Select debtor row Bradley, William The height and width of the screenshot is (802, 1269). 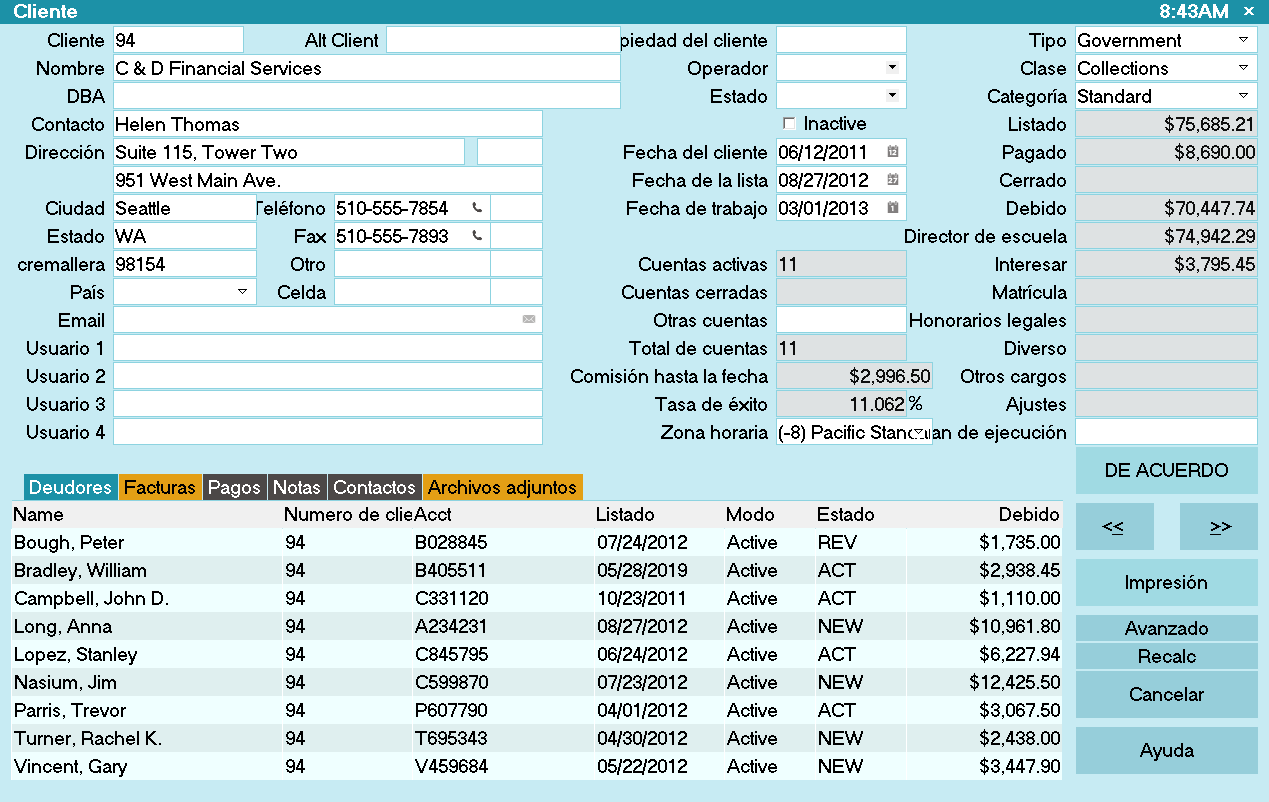click(537, 570)
